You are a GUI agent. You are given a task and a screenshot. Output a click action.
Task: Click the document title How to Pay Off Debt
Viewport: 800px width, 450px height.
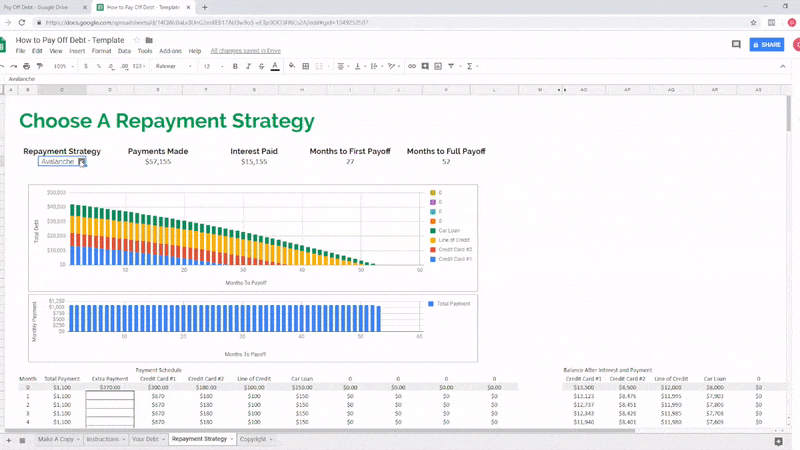[70, 40]
